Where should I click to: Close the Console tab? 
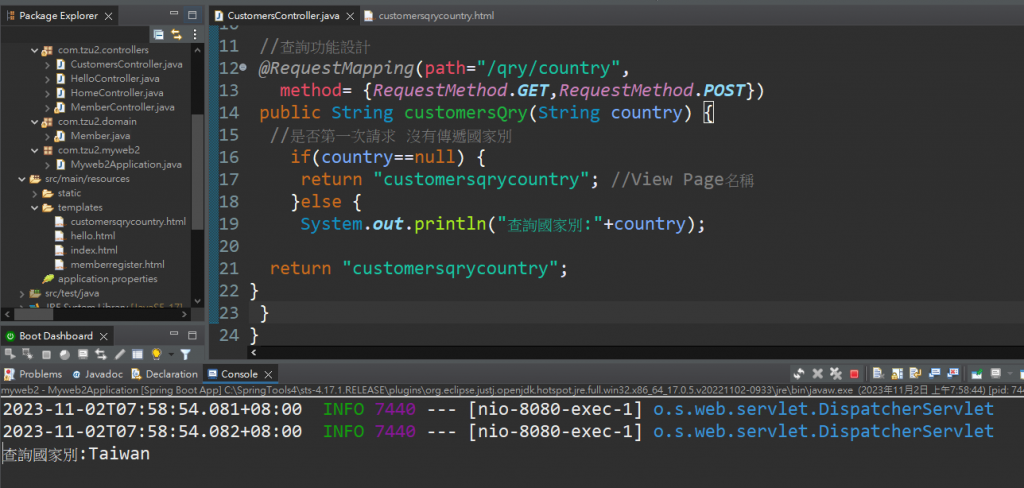click(268, 374)
